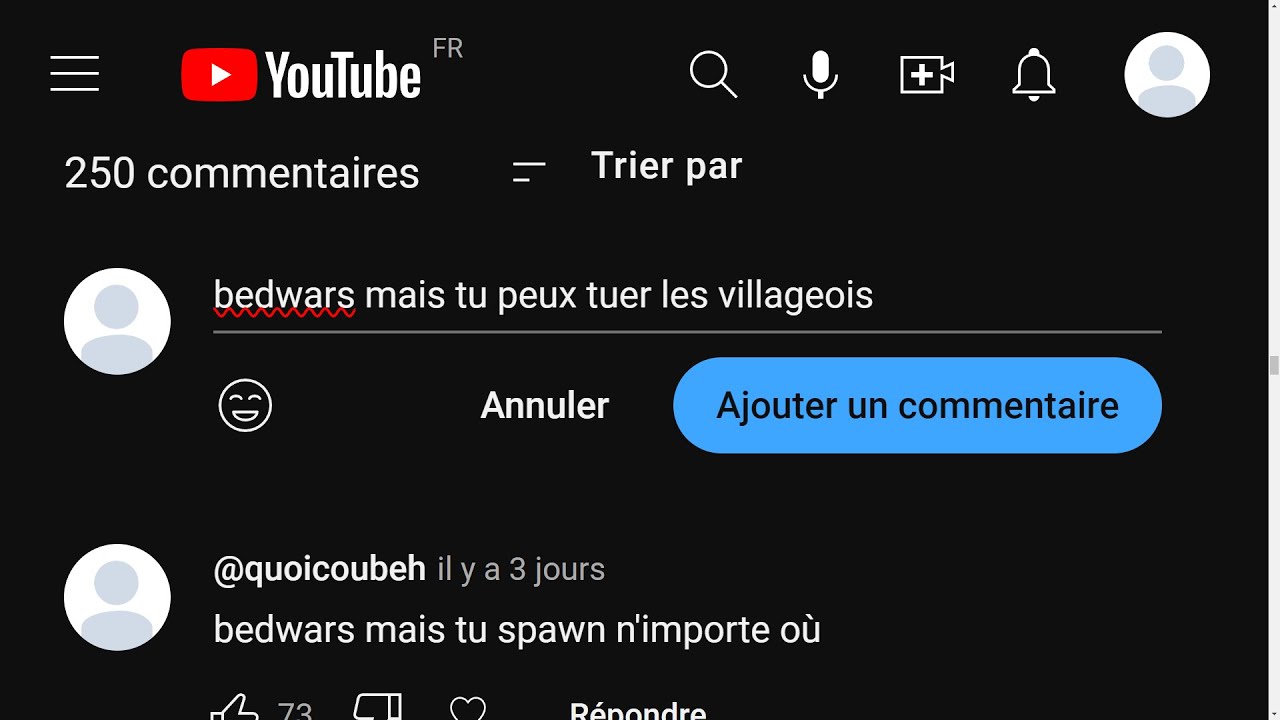Start voice search with microphone icon
Viewport: 1280px width, 720px height.
click(x=821, y=75)
